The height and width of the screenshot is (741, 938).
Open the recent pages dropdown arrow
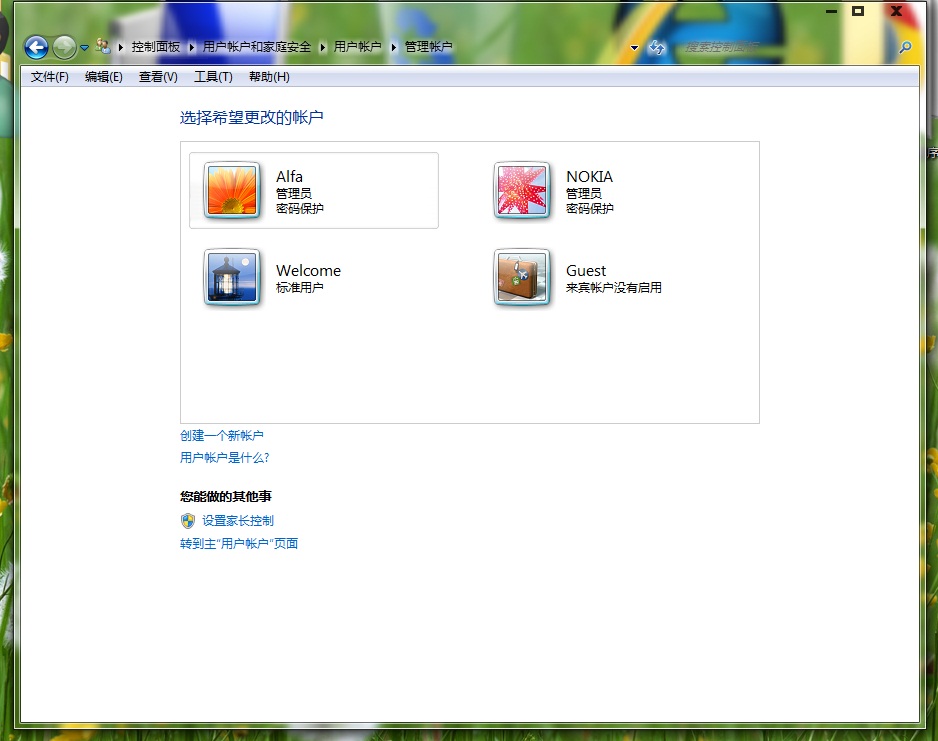point(85,48)
